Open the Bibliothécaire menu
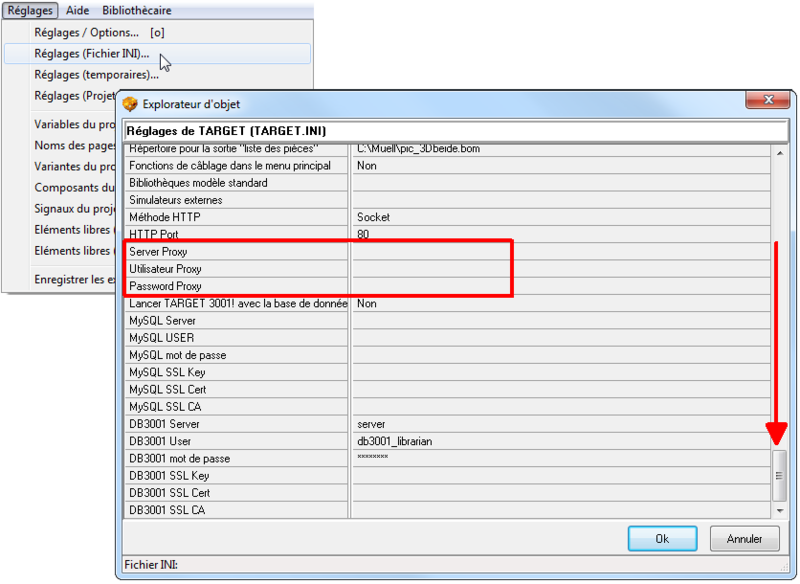Screen dimensions: 800x584 [x=137, y=10]
